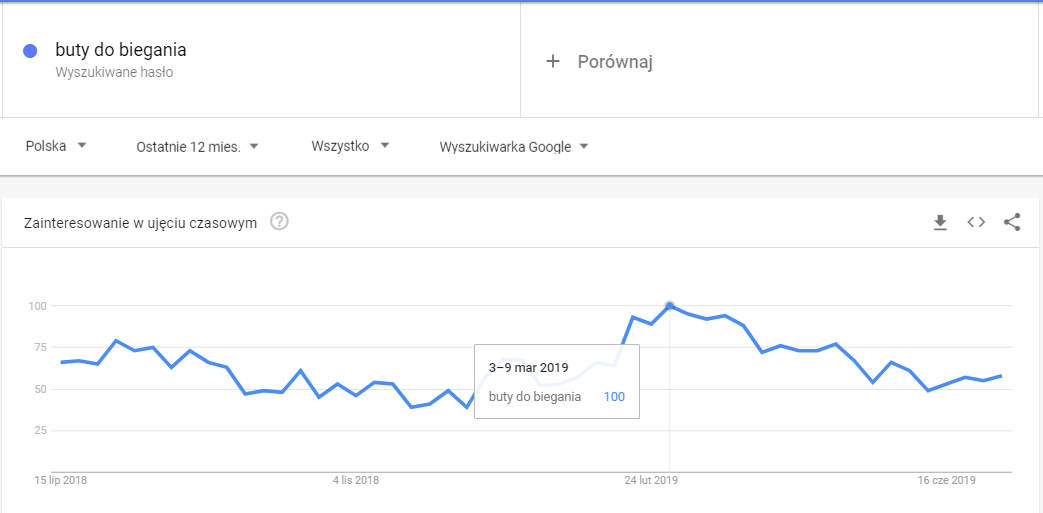Click the 24 lut 2019 axis label
The image size is (1043, 513).
[651, 481]
